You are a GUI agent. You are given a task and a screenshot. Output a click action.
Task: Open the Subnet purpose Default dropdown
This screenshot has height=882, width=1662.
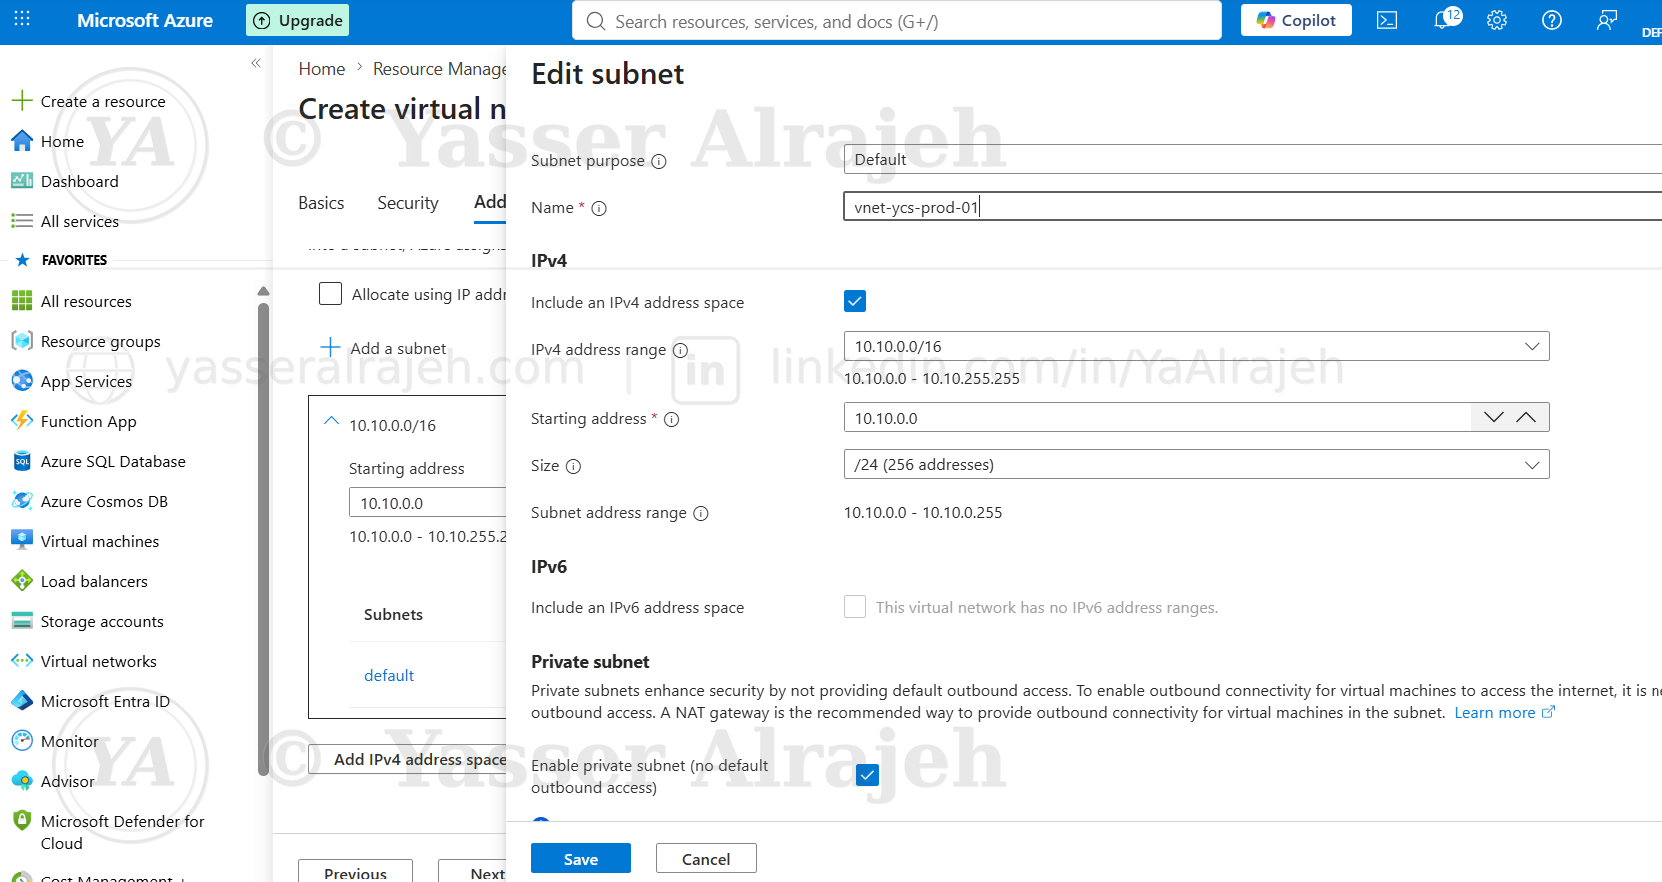pos(1252,159)
